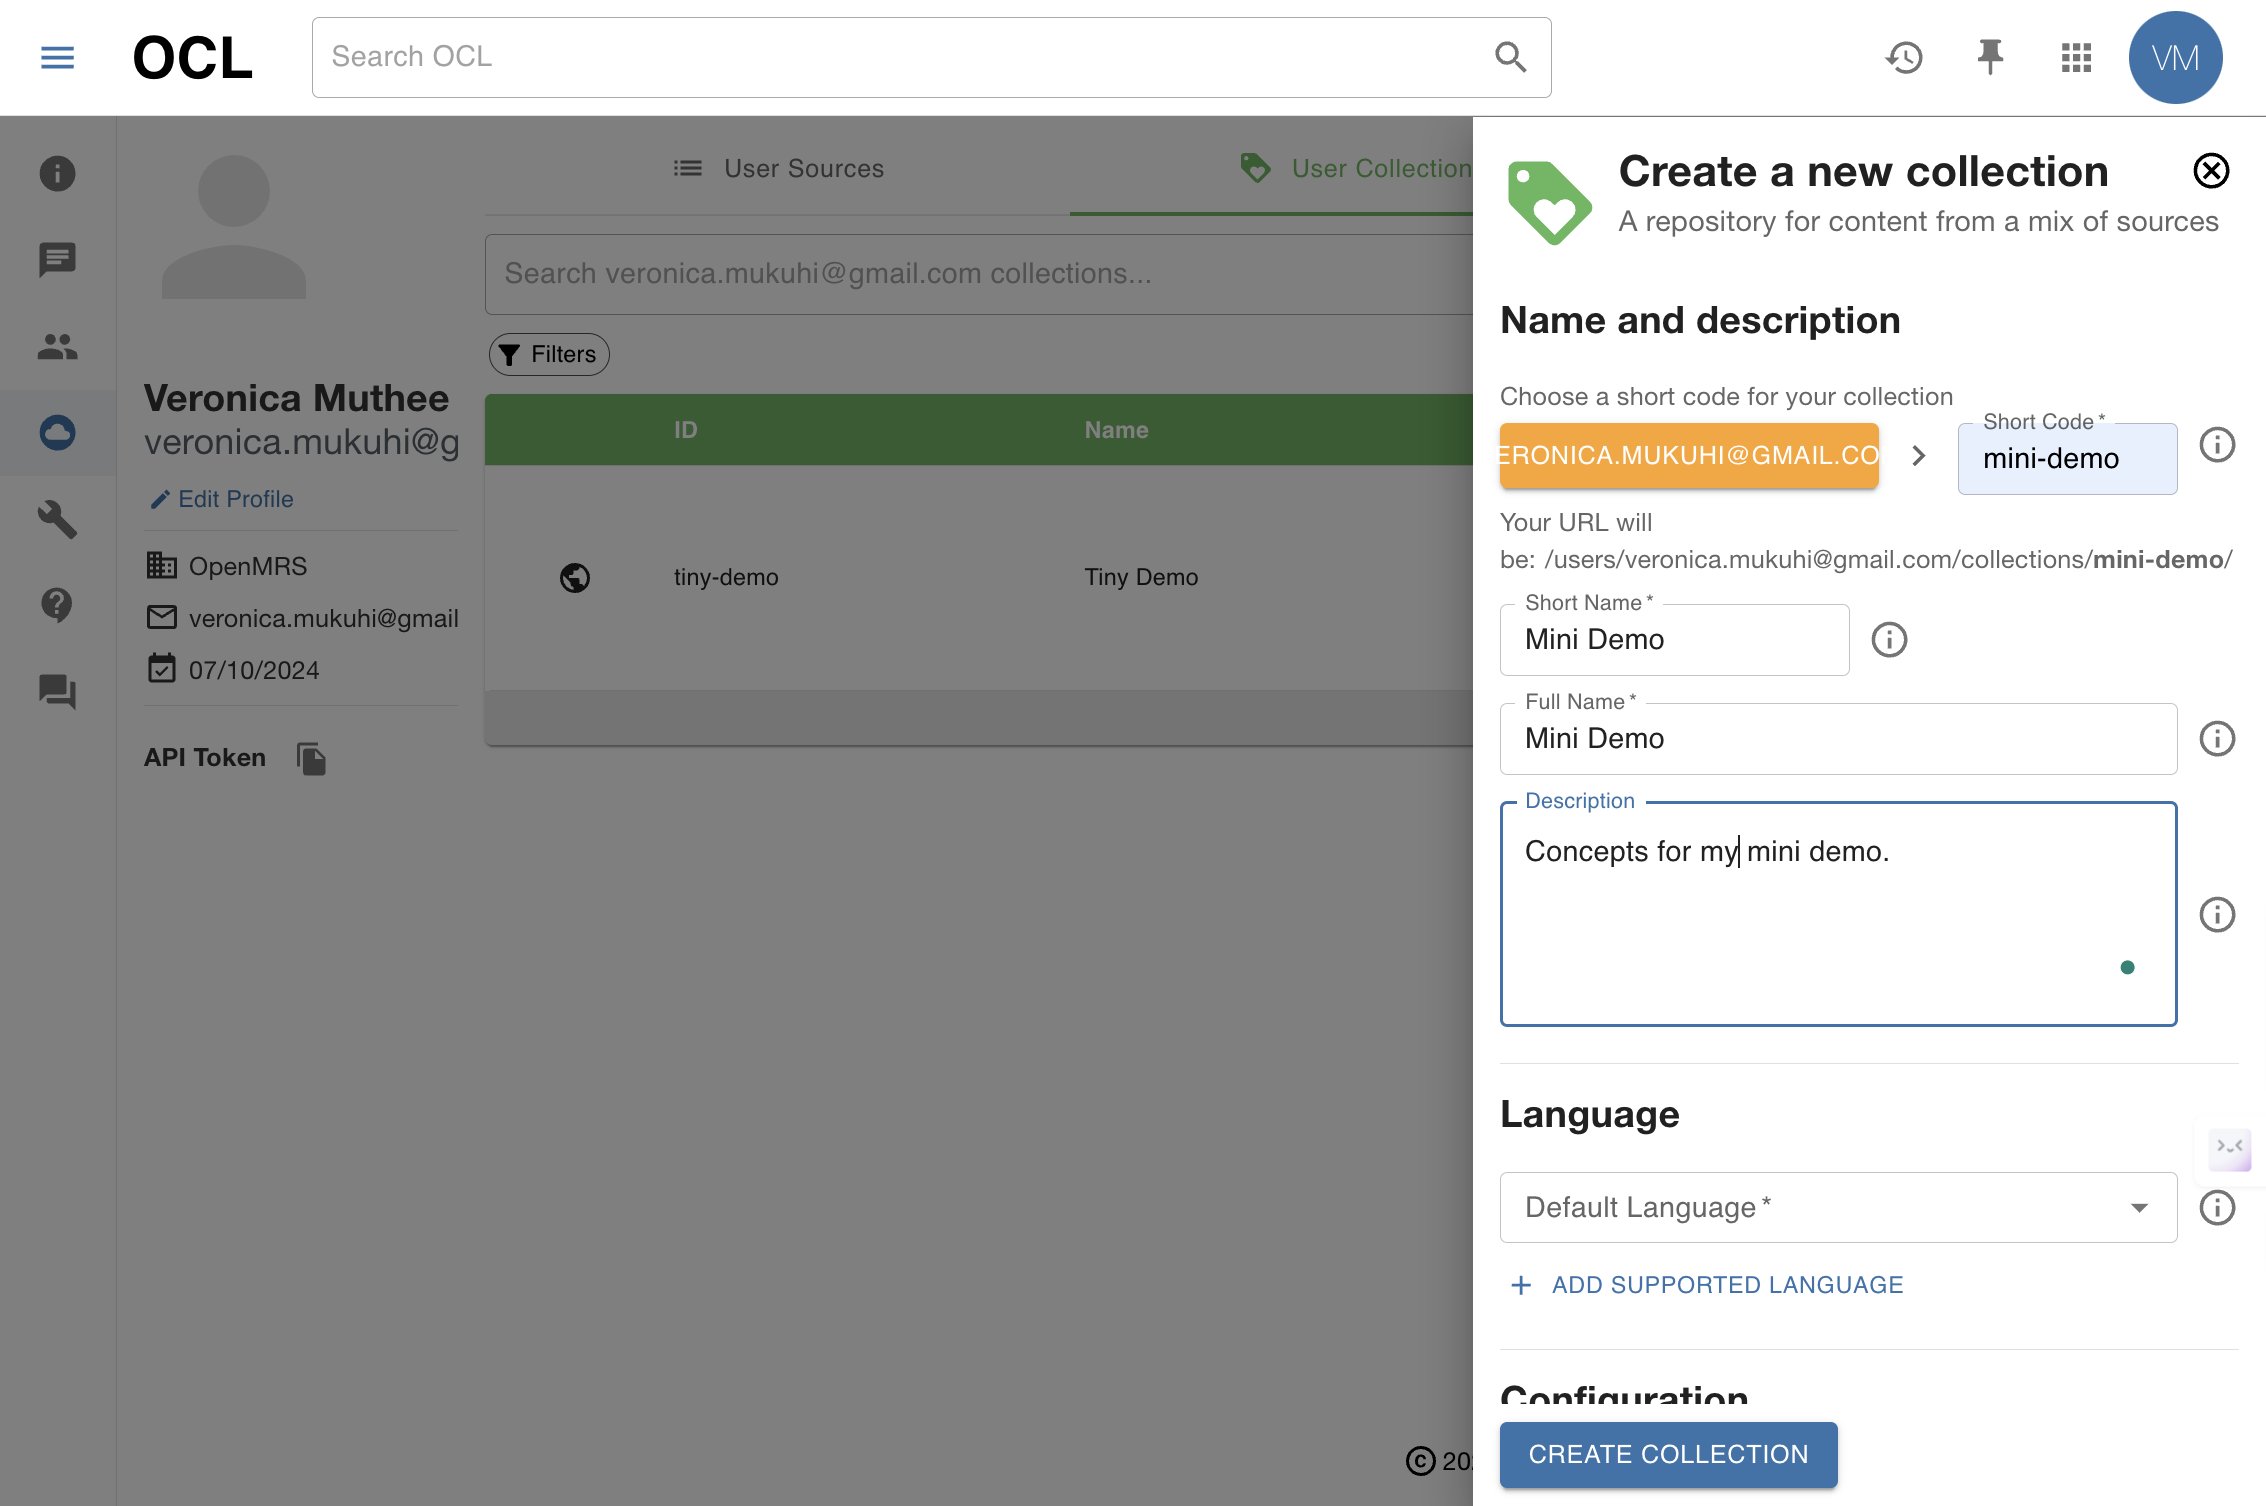Viewport: 2266px width, 1506px height.
Task: Open the hamburger navigation menu
Action: [57, 58]
